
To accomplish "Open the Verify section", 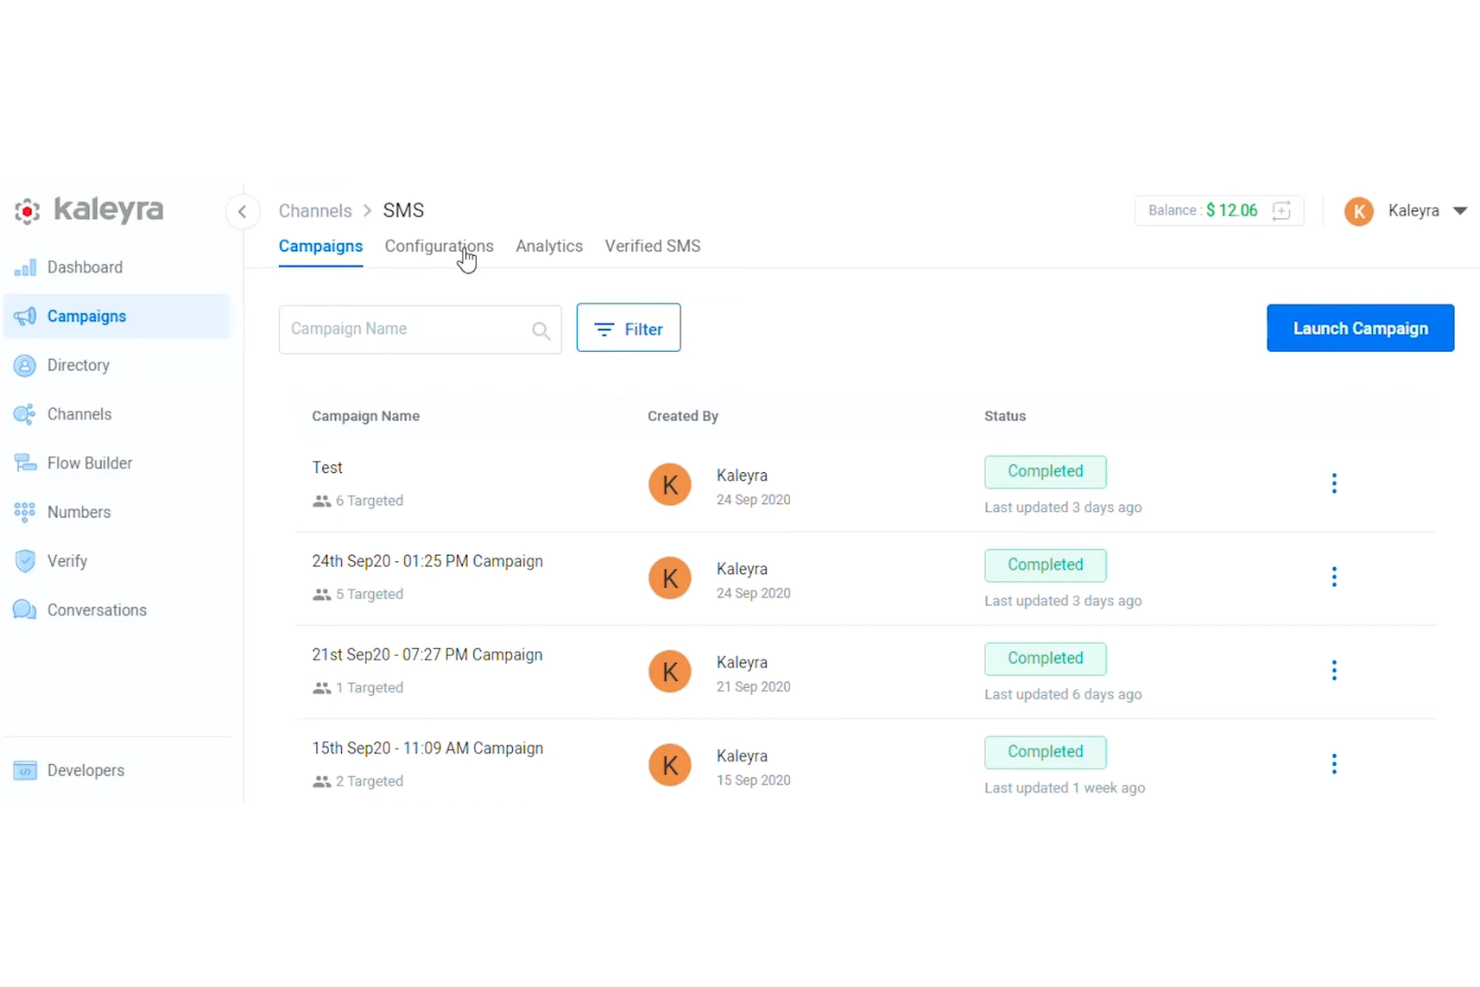I will pyautogui.click(x=67, y=561).
